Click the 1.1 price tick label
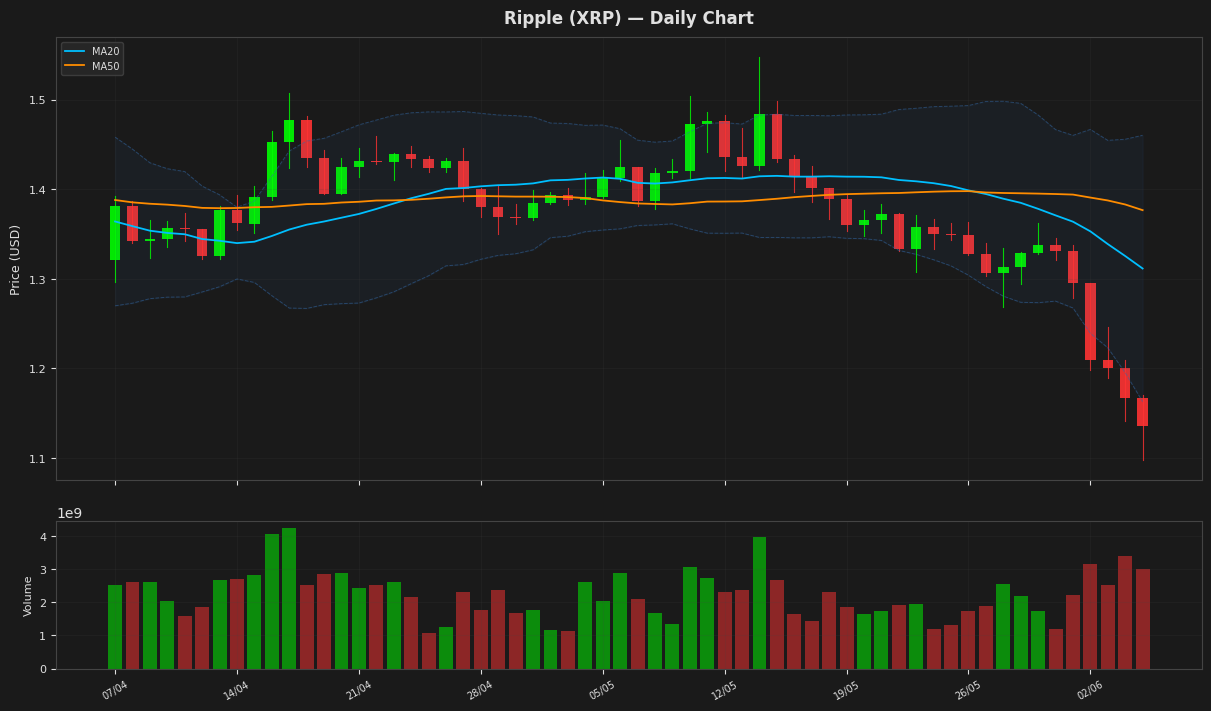The height and width of the screenshot is (711, 1211). 40,459
